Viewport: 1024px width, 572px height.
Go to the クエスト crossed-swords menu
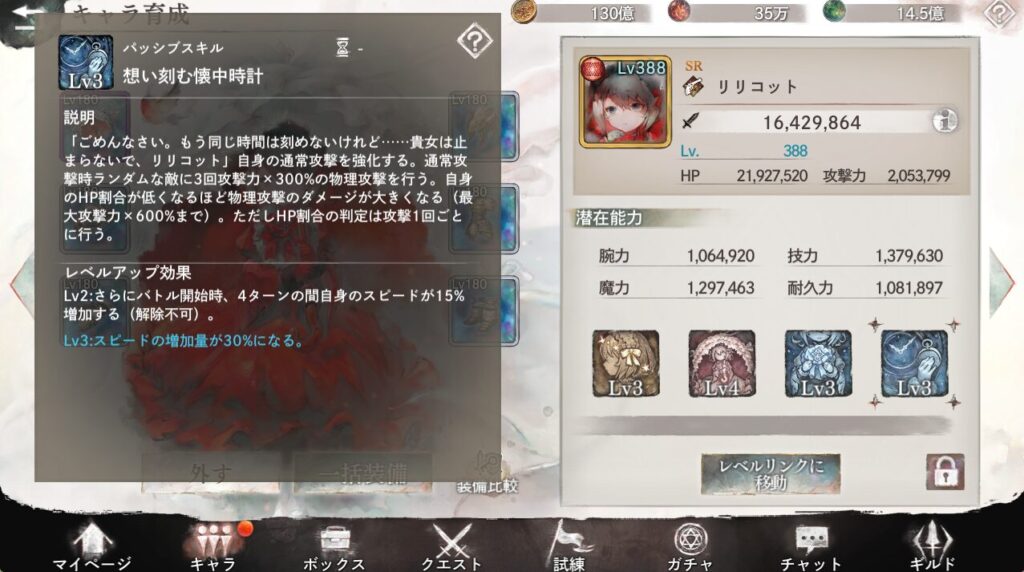pos(451,547)
